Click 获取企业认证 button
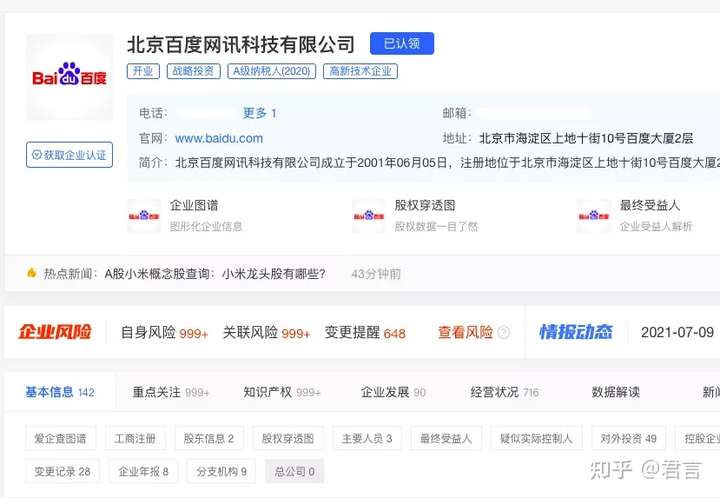This screenshot has width=720, height=498. pyautogui.click(x=69, y=155)
